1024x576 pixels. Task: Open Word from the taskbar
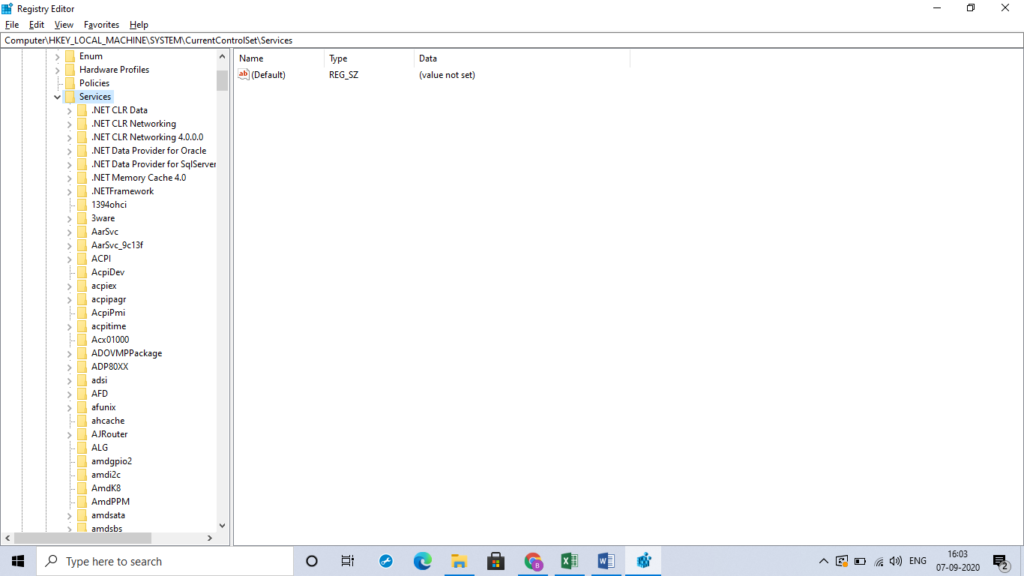[x=605, y=561]
